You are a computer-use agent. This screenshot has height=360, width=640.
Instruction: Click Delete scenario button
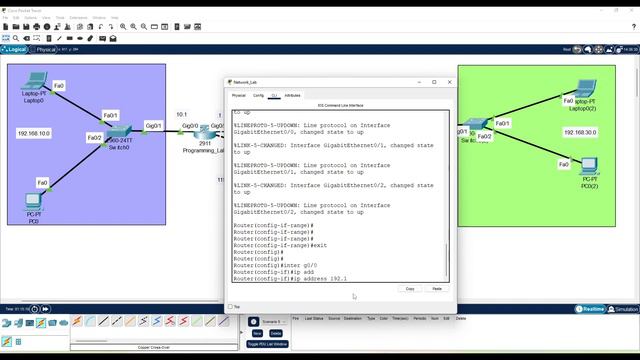pyautogui.click(x=276, y=333)
